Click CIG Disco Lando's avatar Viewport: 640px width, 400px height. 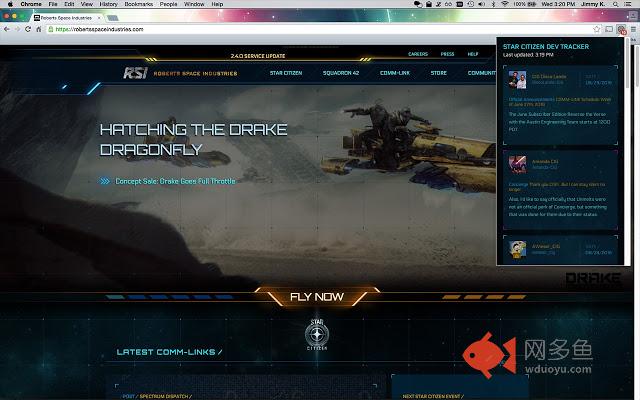pyautogui.click(x=518, y=80)
